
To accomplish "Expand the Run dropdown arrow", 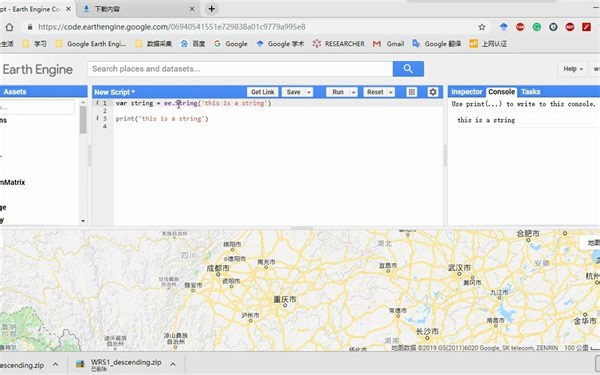I will [354, 92].
